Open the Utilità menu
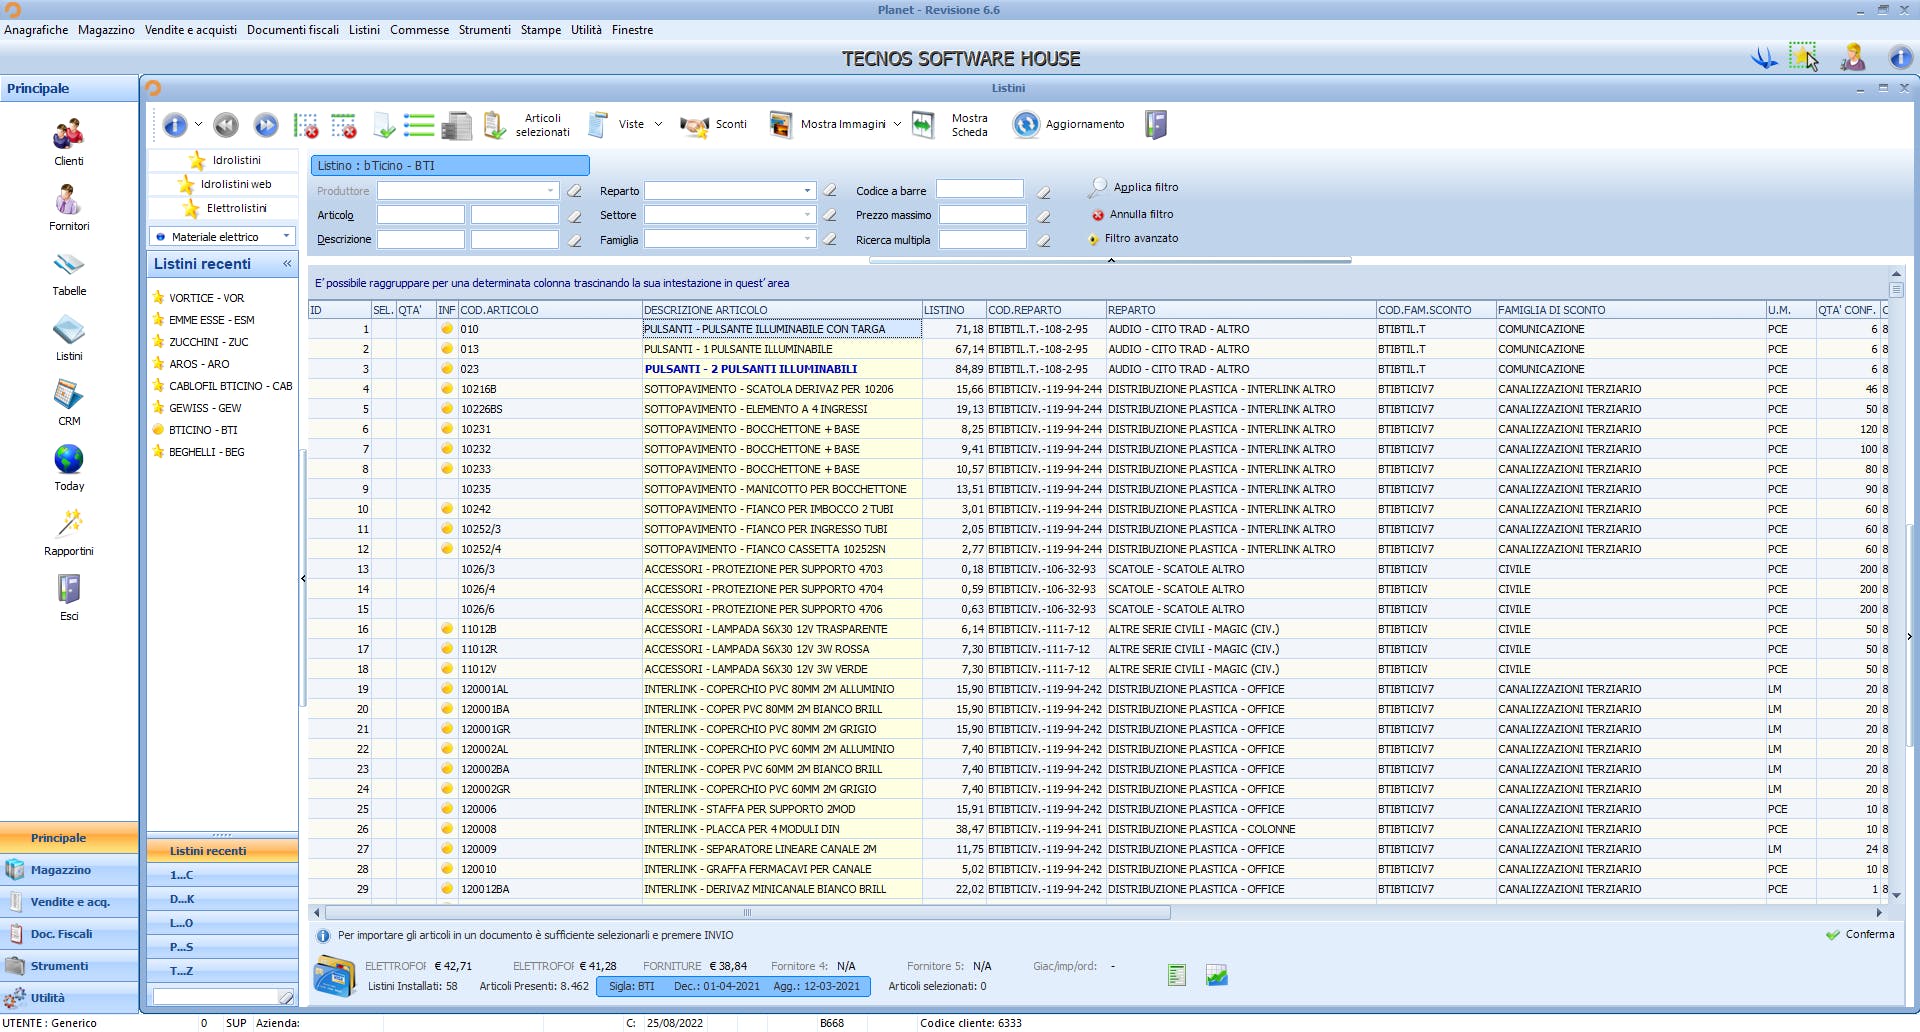The height and width of the screenshot is (1032, 1920). 586,30
